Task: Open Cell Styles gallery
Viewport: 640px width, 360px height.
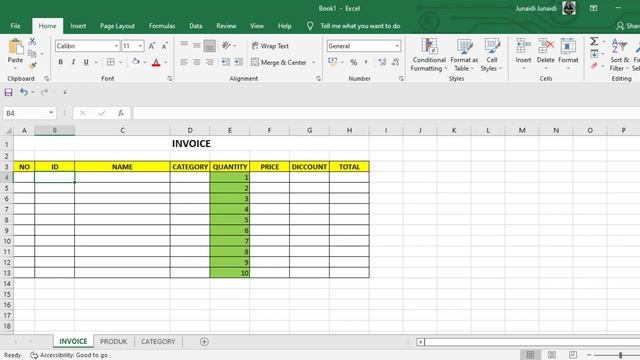Action: (x=491, y=55)
